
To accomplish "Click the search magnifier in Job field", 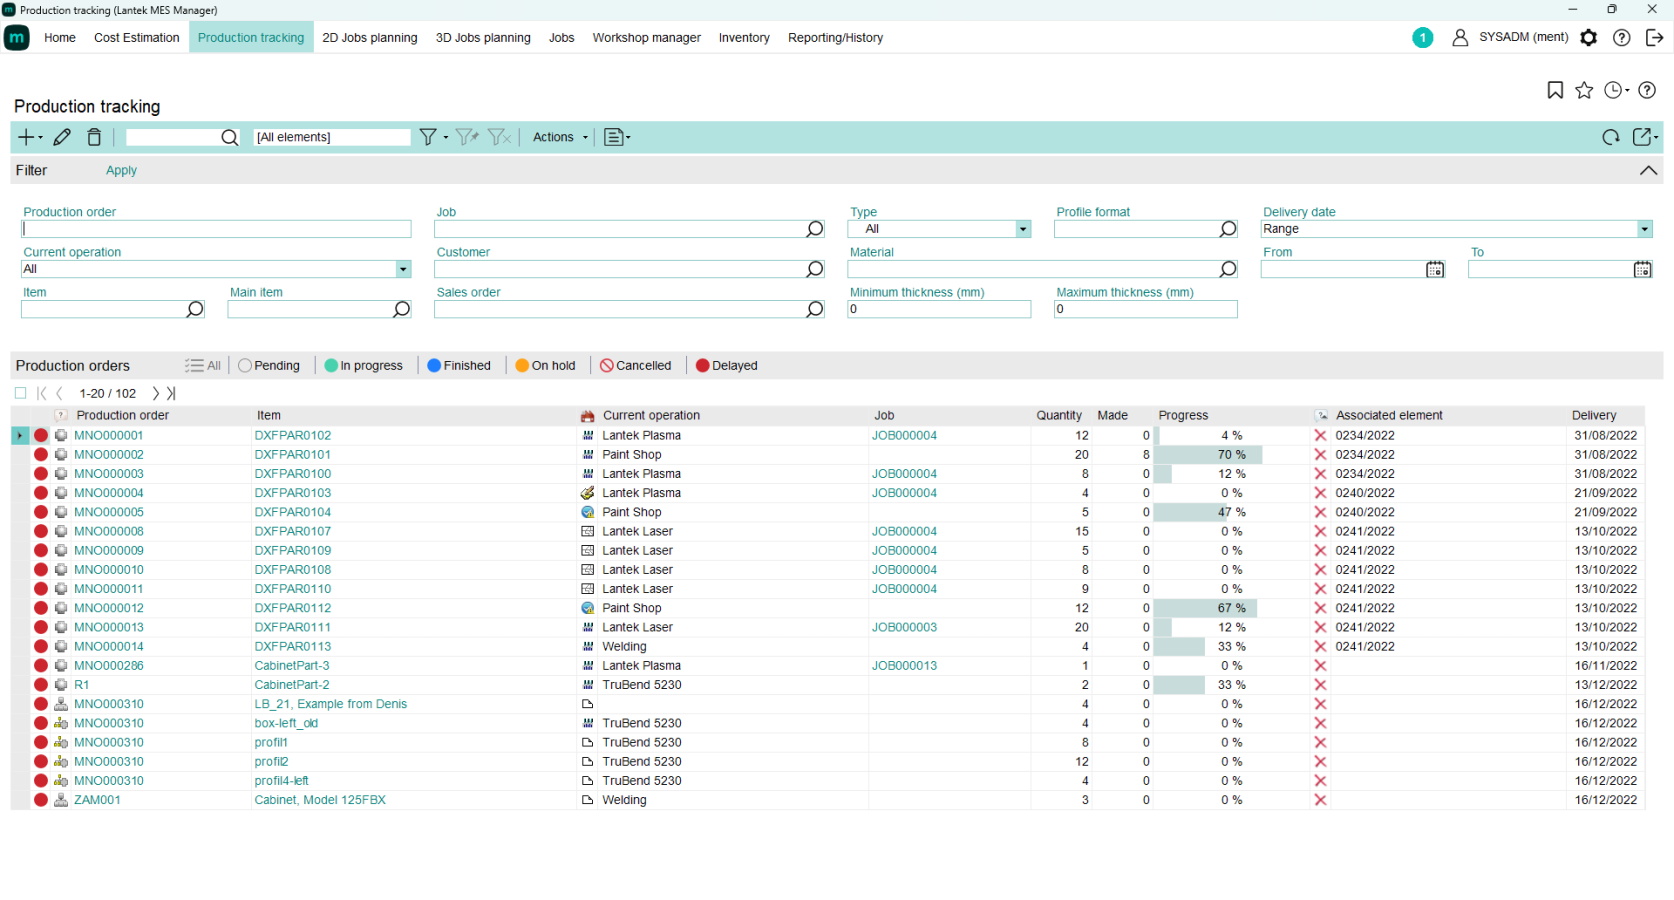I will click(815, 229).
